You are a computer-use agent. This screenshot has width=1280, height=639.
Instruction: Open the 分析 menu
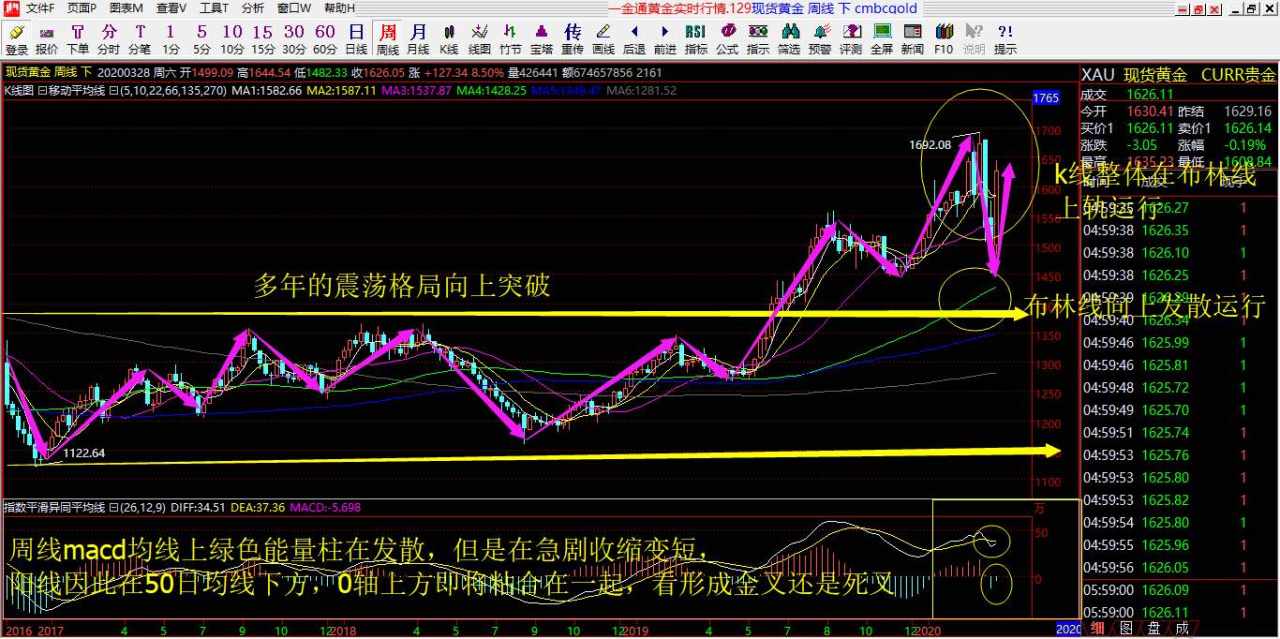point(253,7)
